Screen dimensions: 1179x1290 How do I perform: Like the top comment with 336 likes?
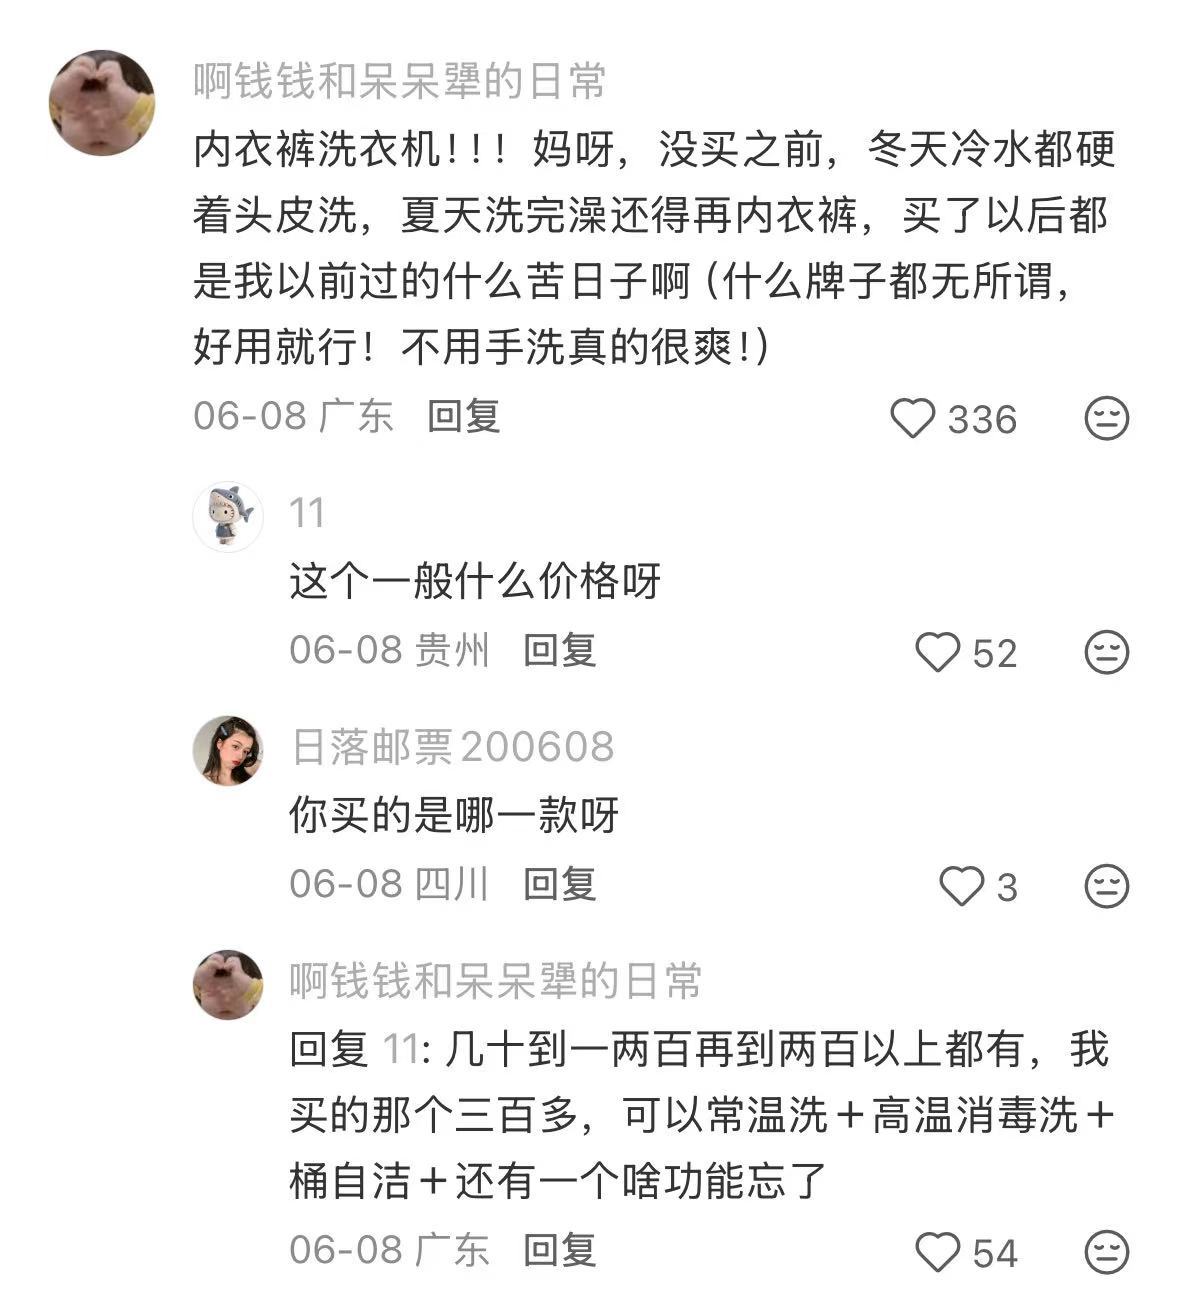click(x=912, y=418)
